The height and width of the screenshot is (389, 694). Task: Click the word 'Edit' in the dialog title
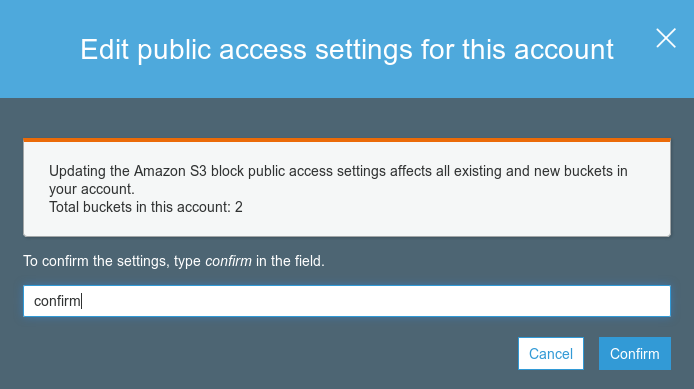tap(104, 49)
